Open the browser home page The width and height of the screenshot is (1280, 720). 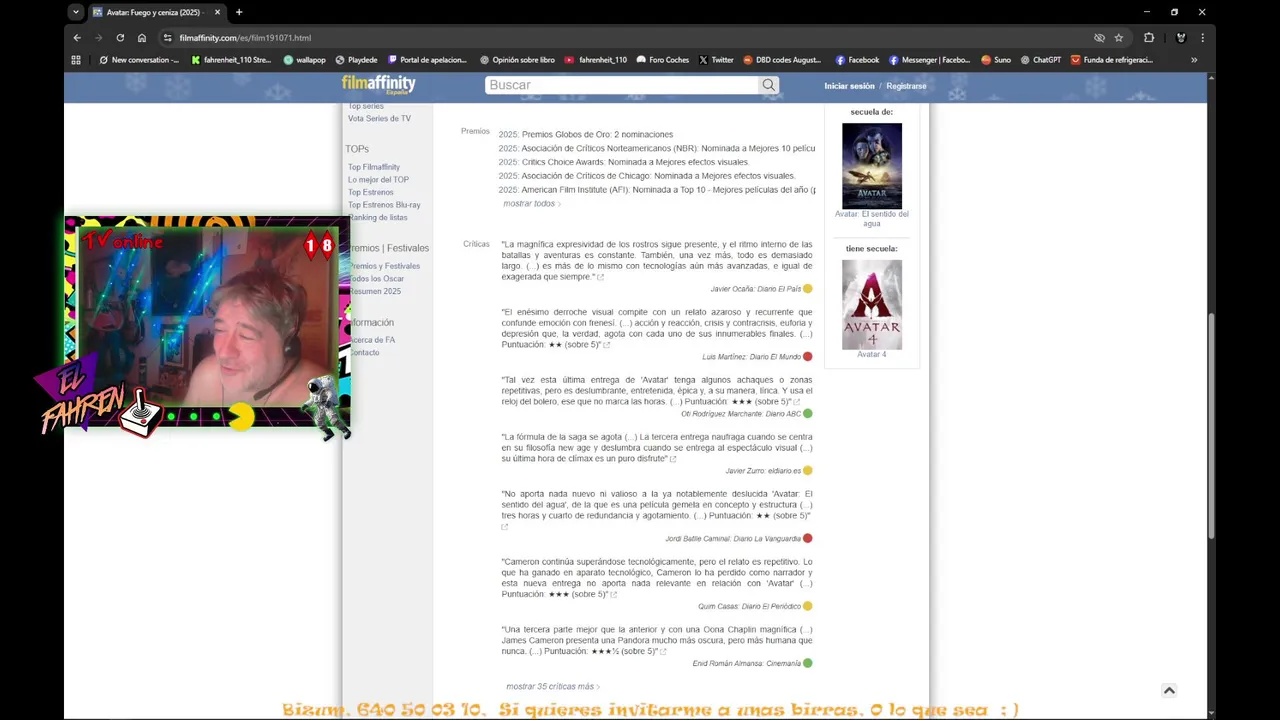coord(142,38)
